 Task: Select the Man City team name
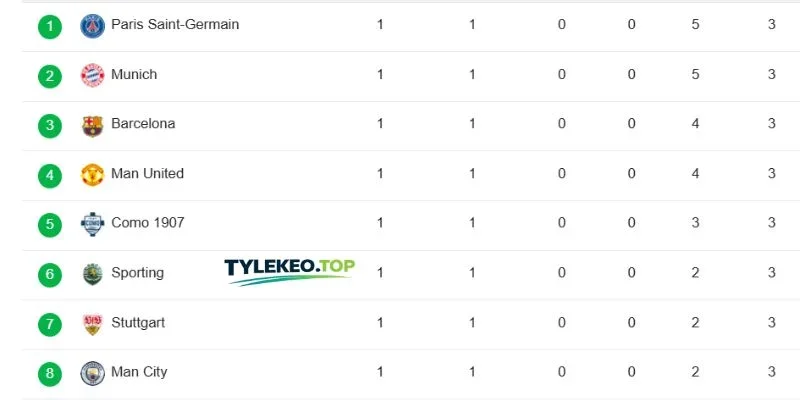[139, 372]
